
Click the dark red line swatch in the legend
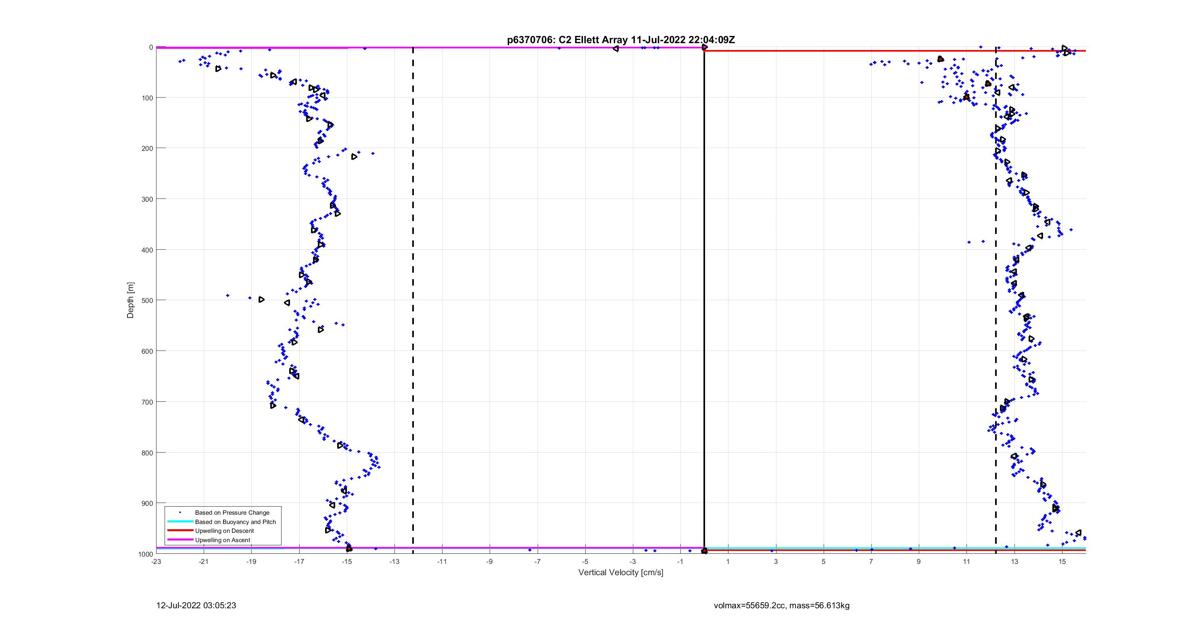[180, 531]
